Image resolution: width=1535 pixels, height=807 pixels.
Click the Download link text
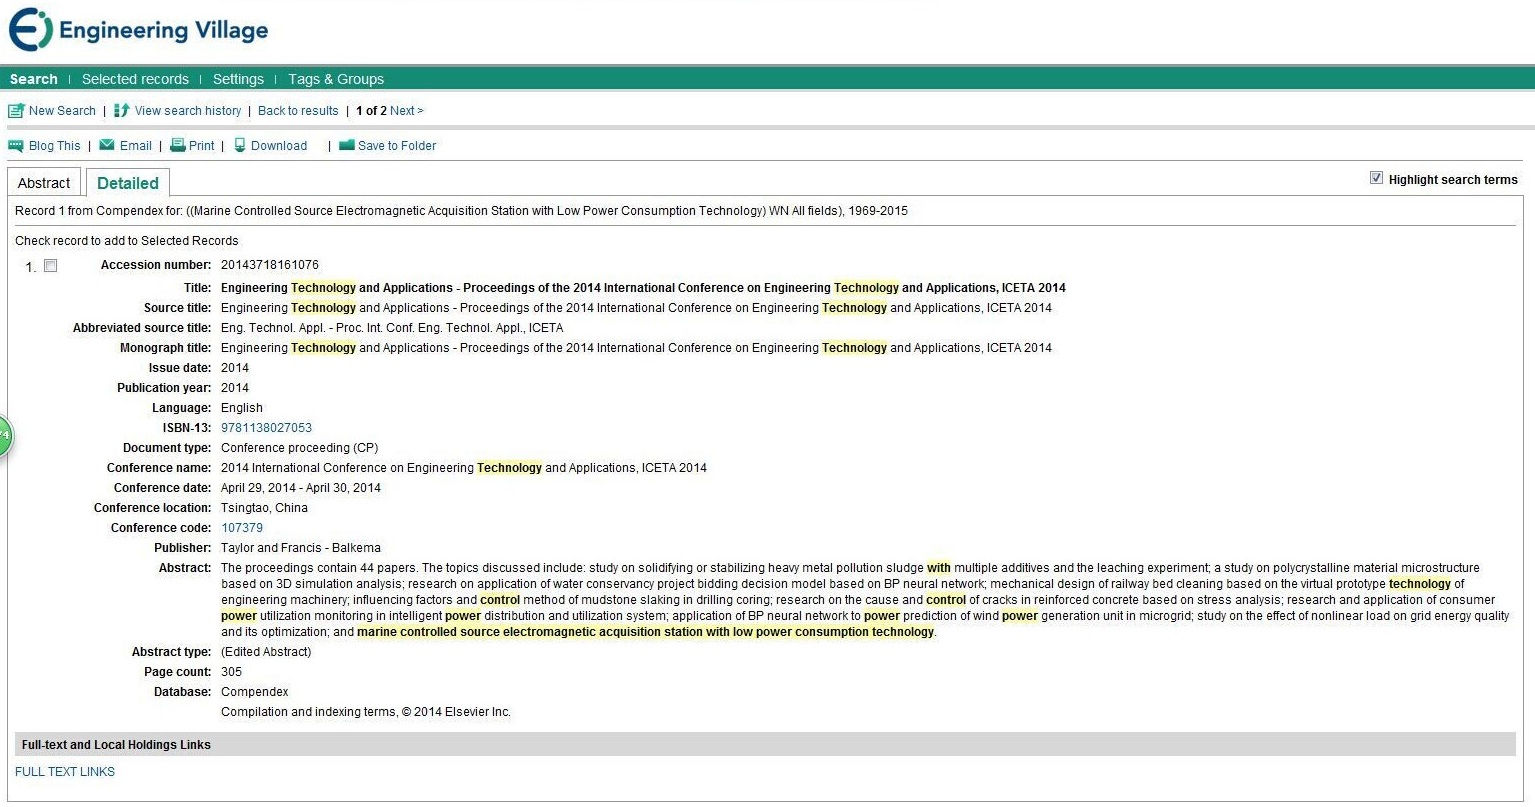[279, 146]
